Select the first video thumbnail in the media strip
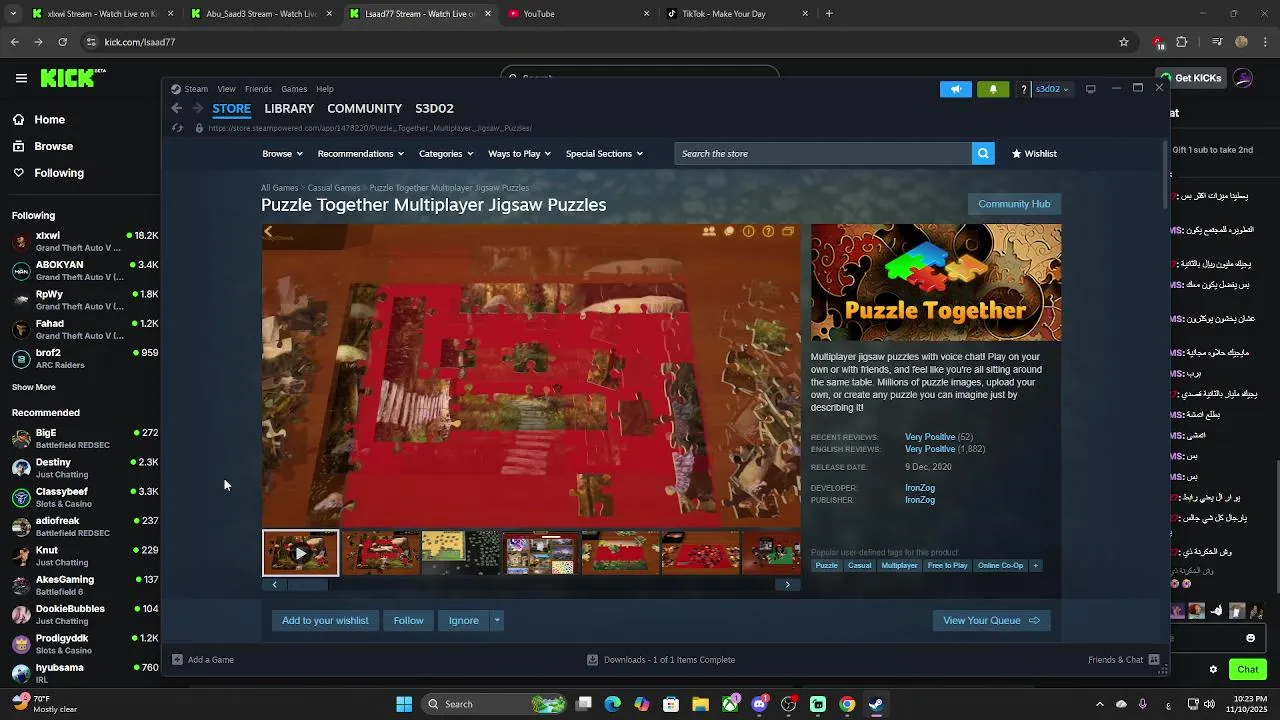Viewport: 1280px width, 720px height. point(300,553)
